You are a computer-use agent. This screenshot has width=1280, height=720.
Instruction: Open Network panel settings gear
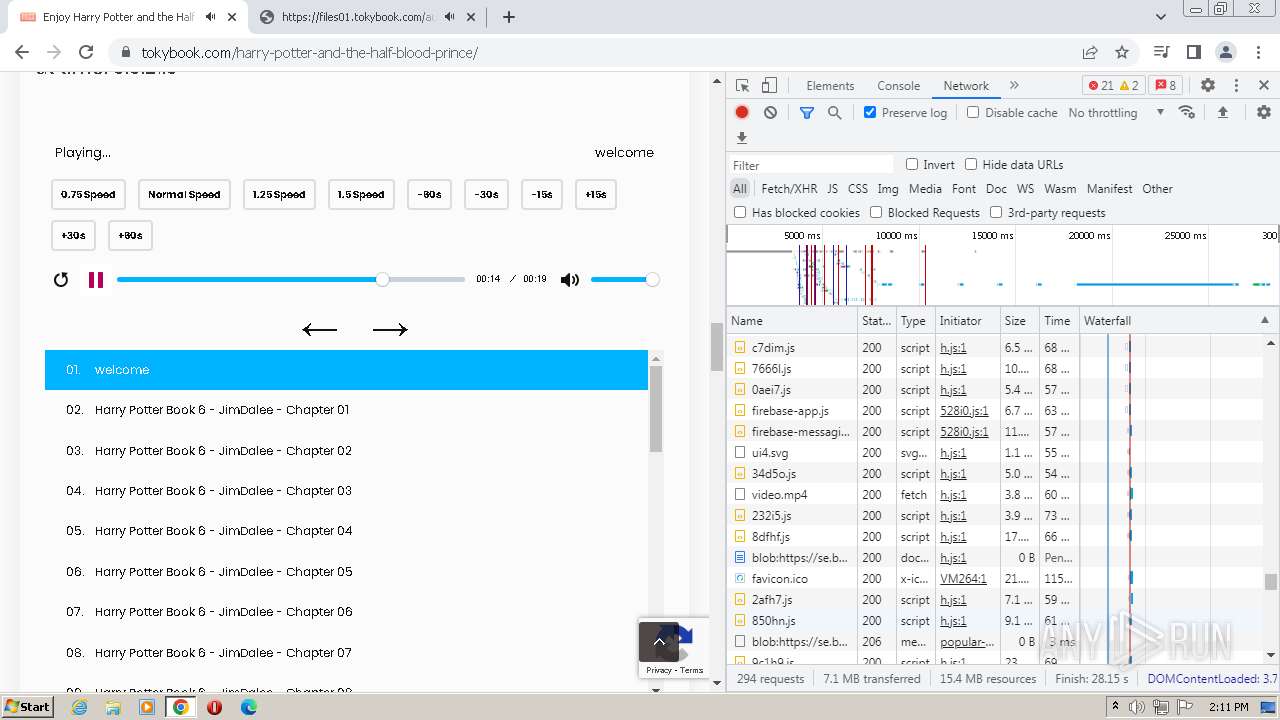pyautogui.click(x=1264, y=113)
